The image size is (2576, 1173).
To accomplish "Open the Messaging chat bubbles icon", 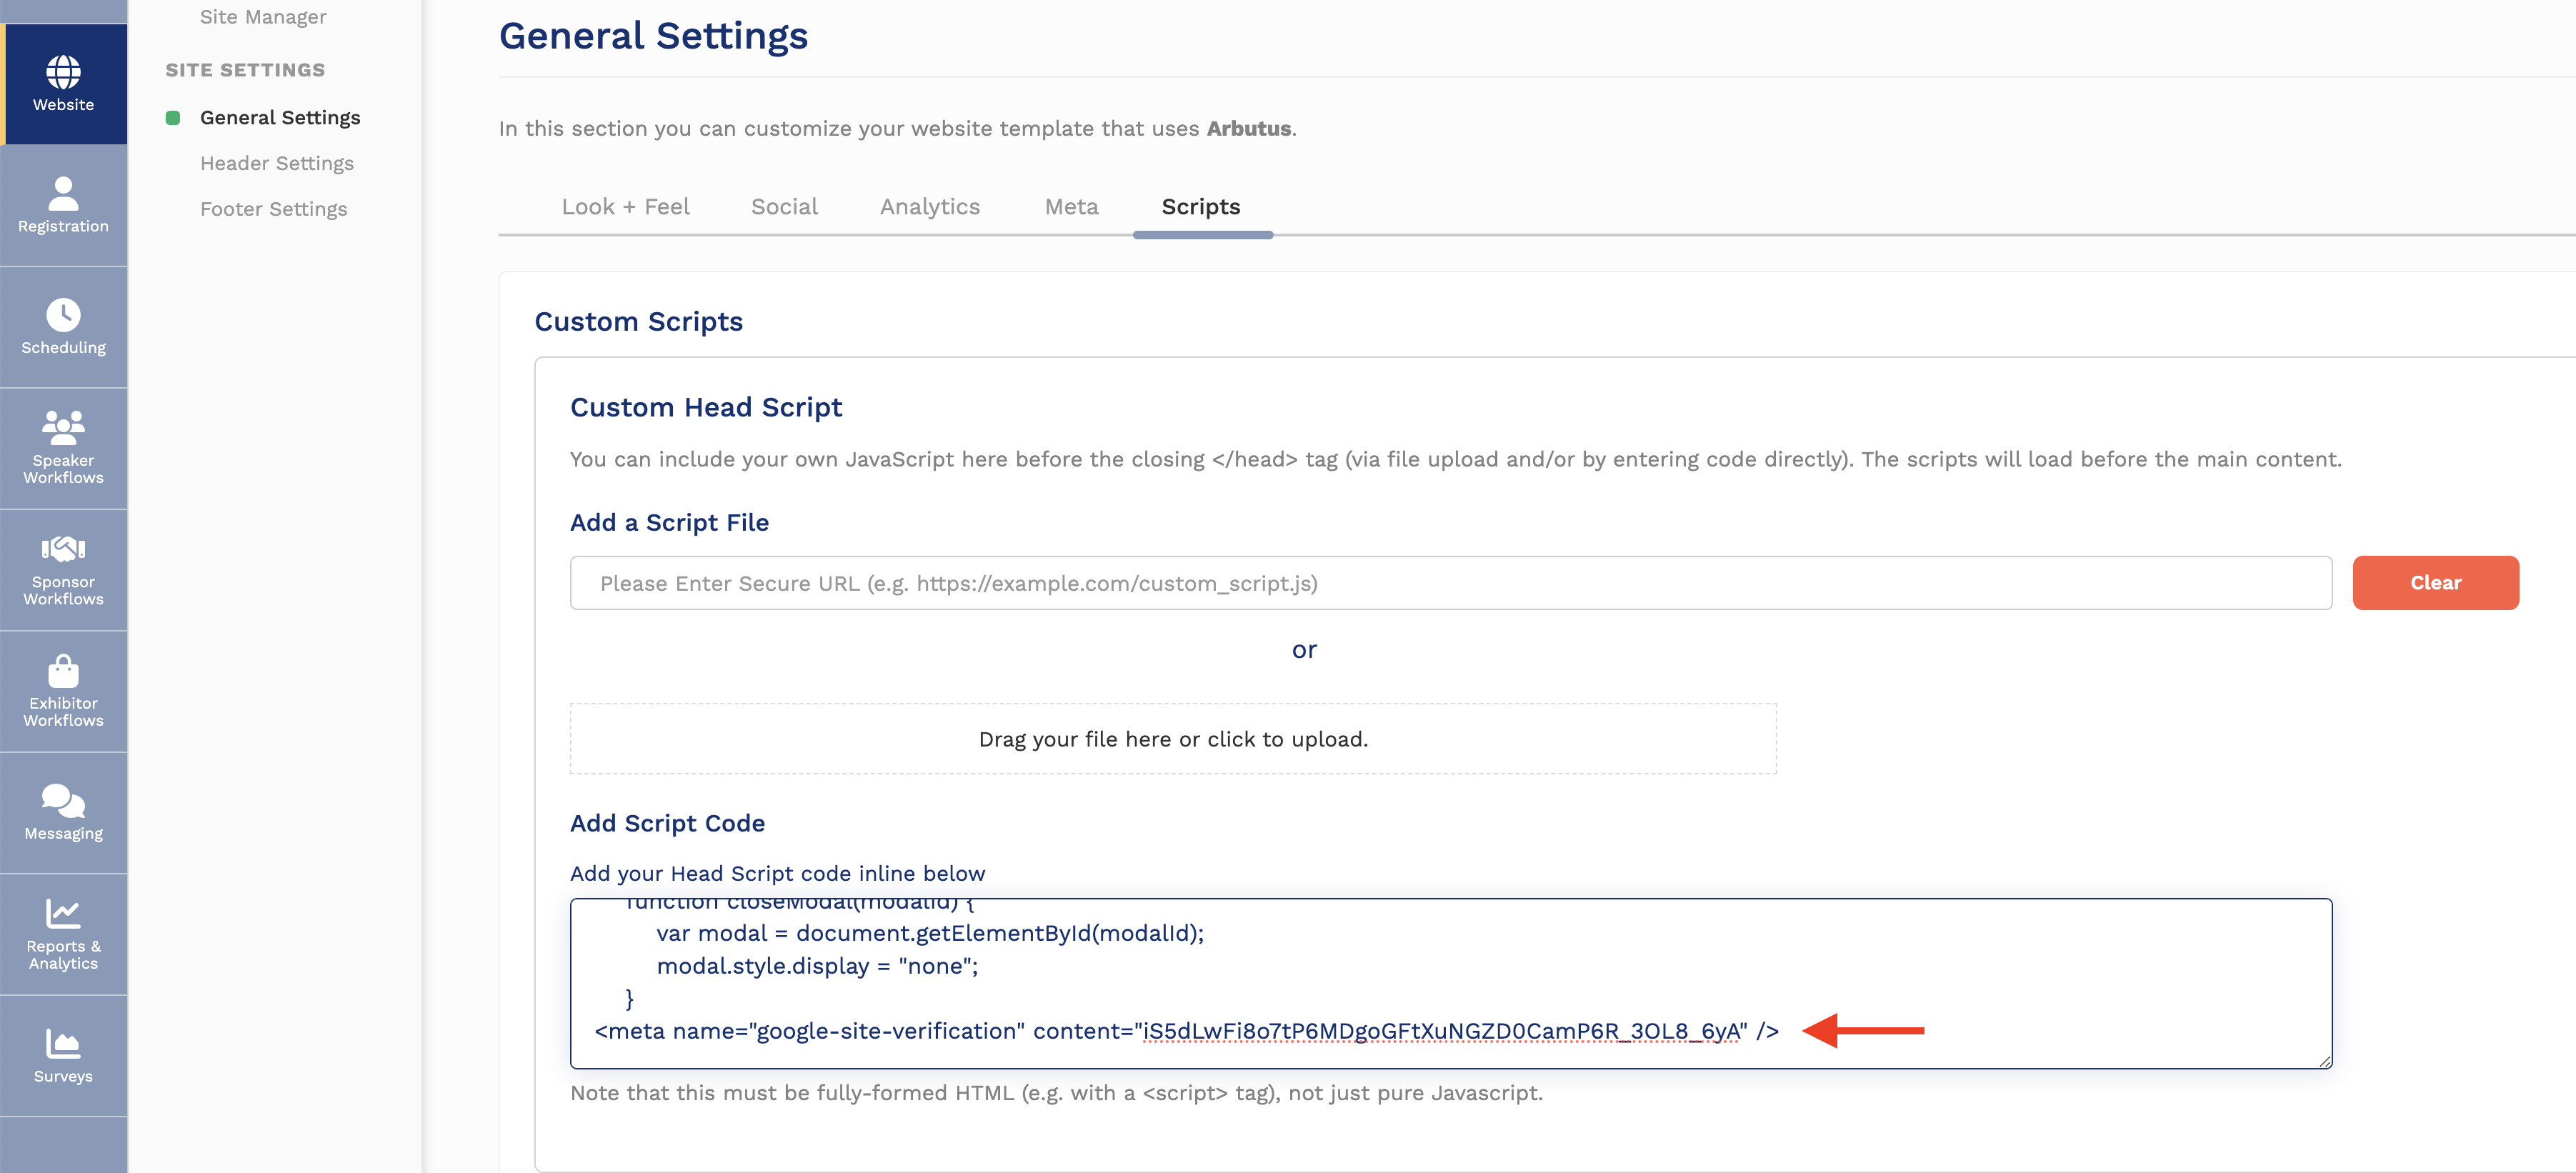I will pos(63,800).
